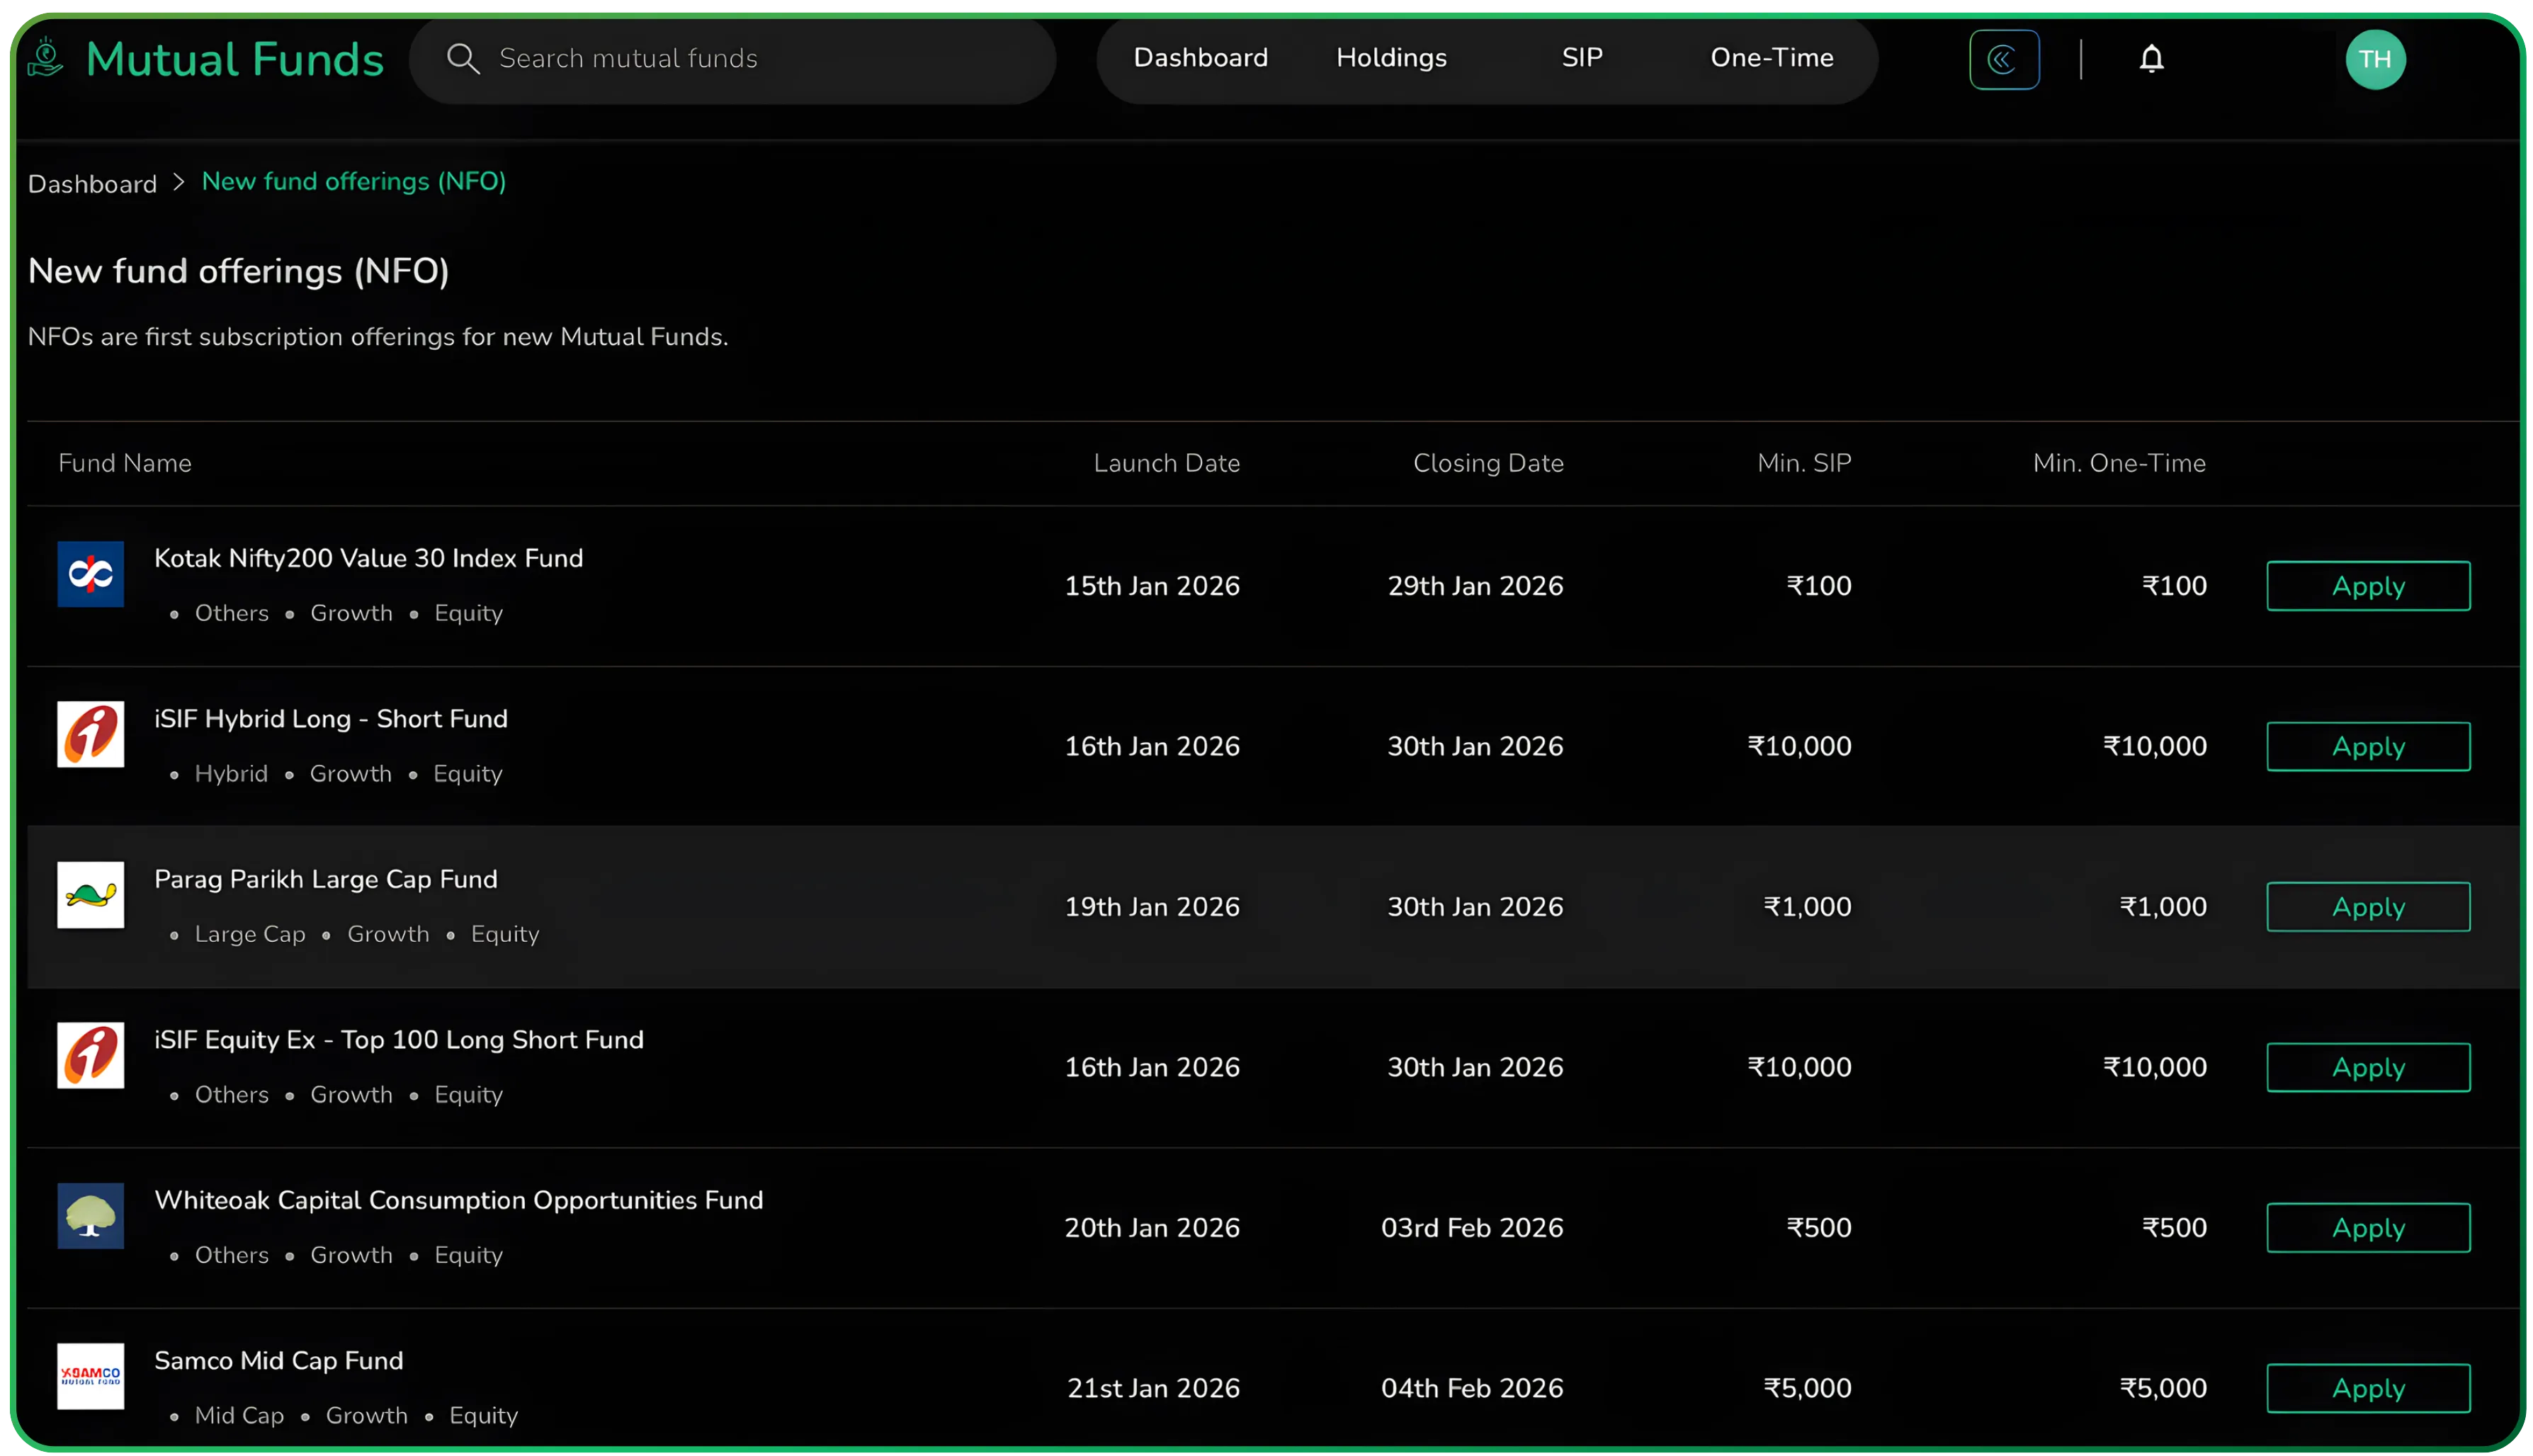Click Samco closing date 04th Feb 2026
2533x1456 pixels.
pyautogui.click(x=1471, y=1388)
